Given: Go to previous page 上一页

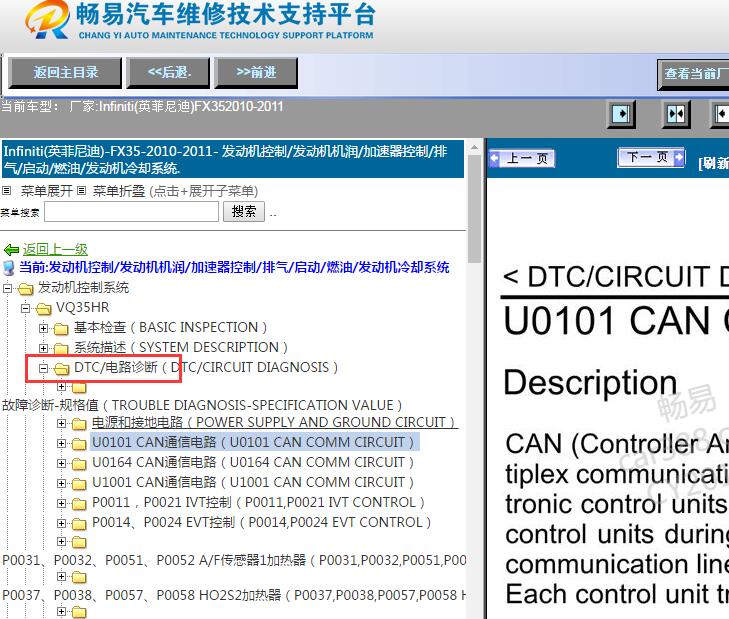Looking at the screenshot, I should [522, 159].
